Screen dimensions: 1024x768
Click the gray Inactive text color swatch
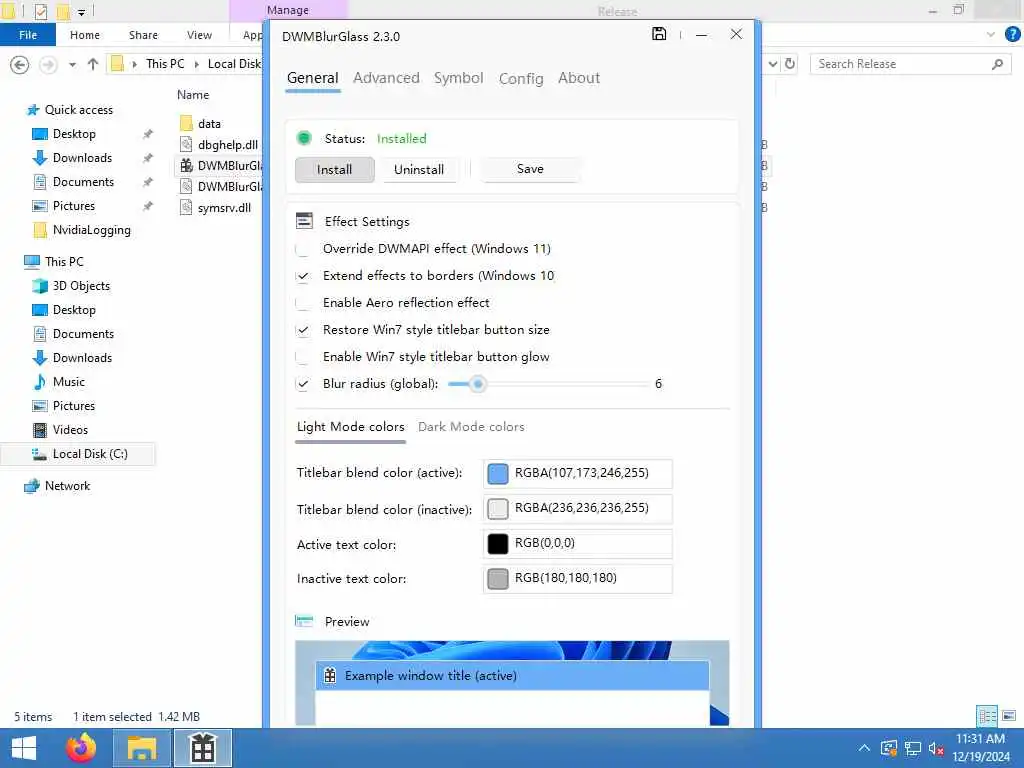[498, 579]
